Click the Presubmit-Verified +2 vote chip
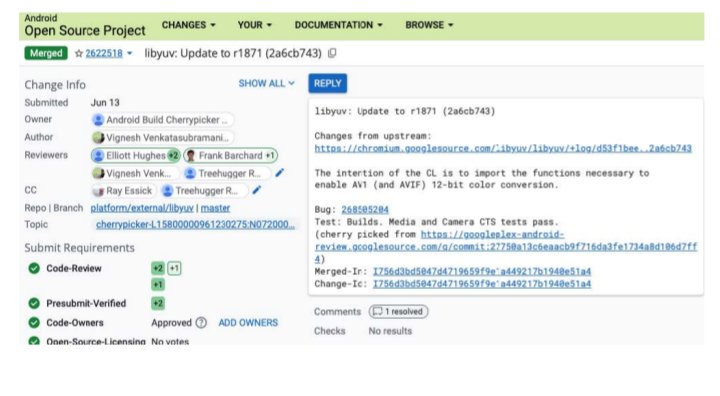The height and width of the screenshot is (396, 720). coord(158,303)
